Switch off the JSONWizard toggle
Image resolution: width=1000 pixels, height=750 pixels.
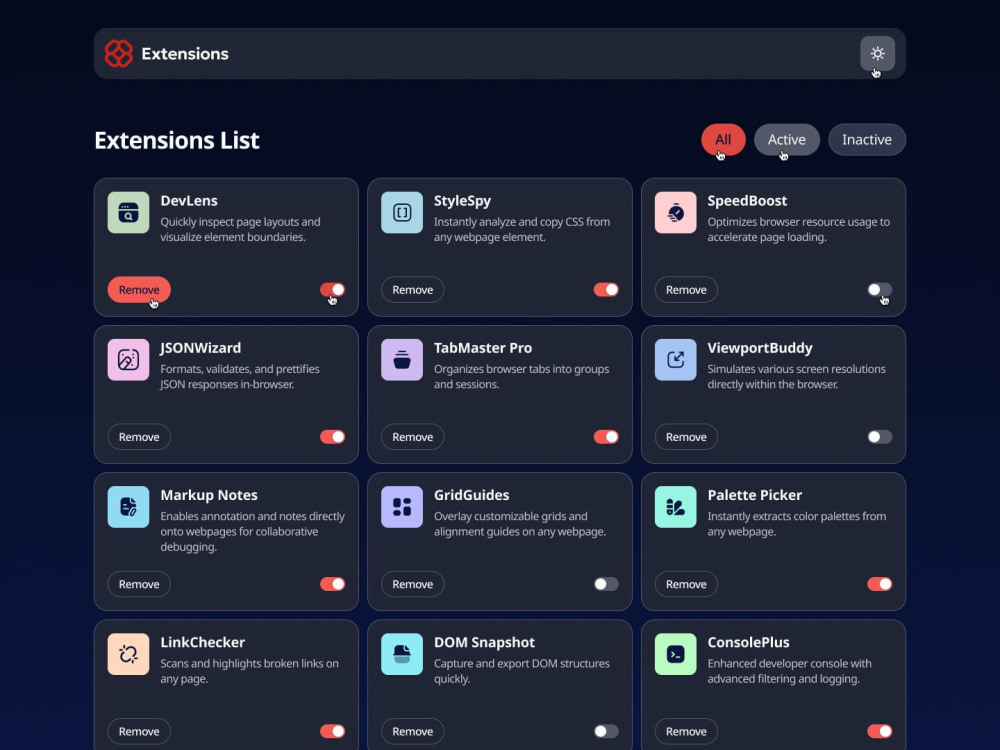332,437
